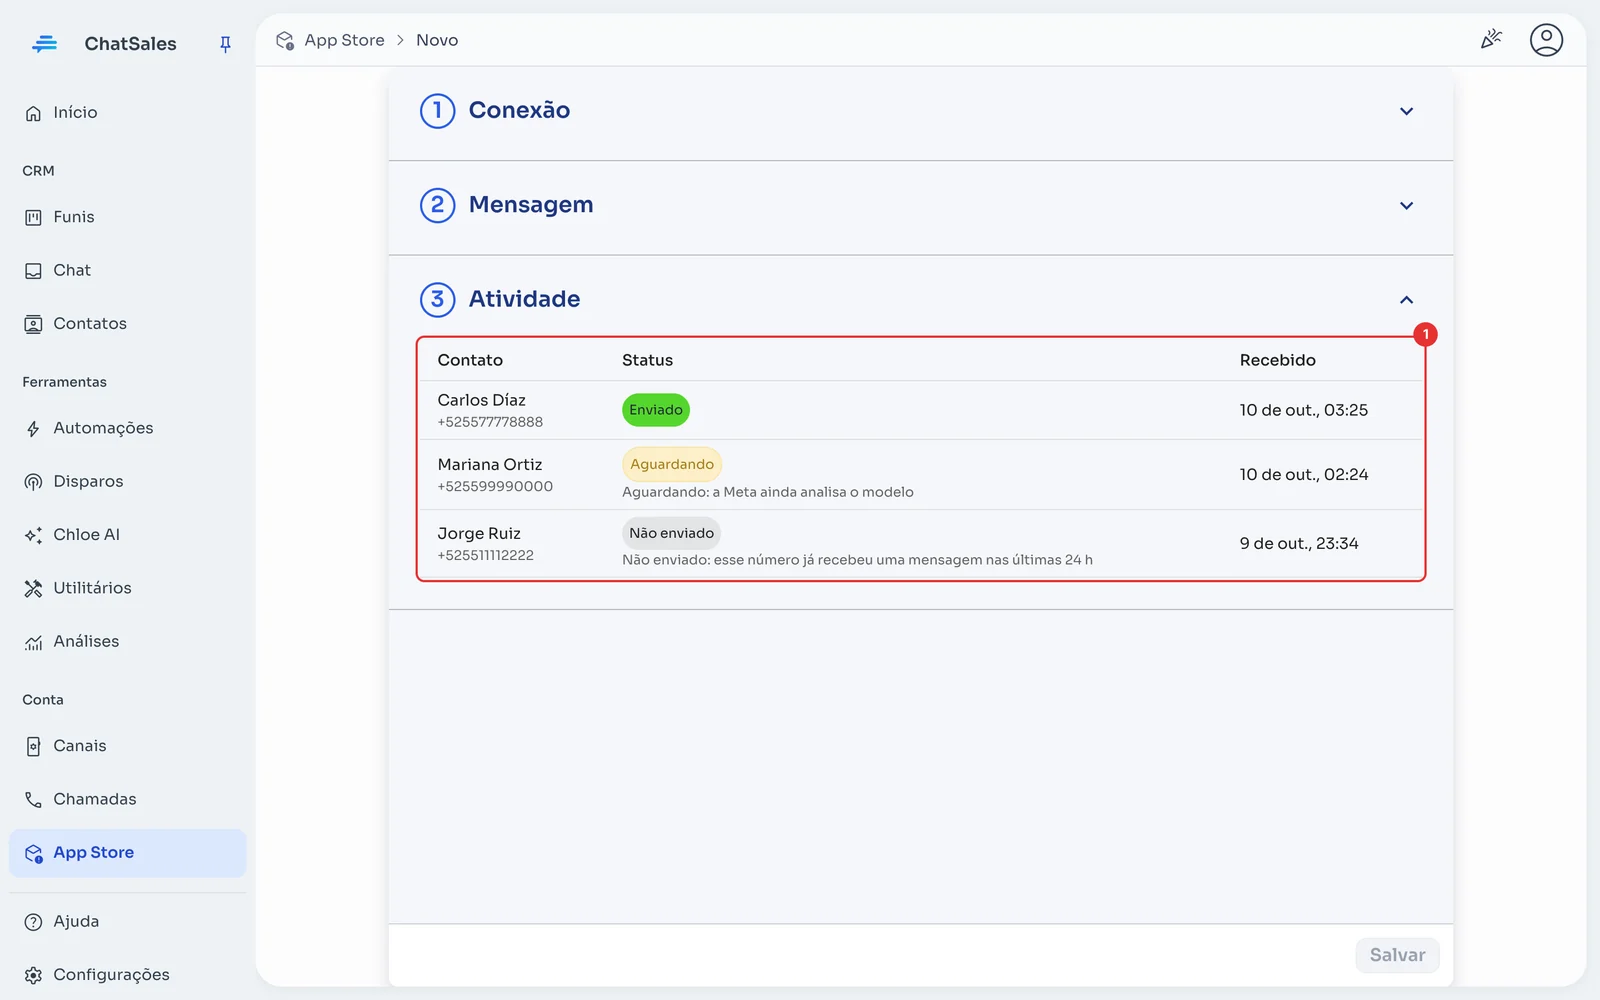Click the Disparos broadcast icon
1600x1000 pixels.
[33, 482]
